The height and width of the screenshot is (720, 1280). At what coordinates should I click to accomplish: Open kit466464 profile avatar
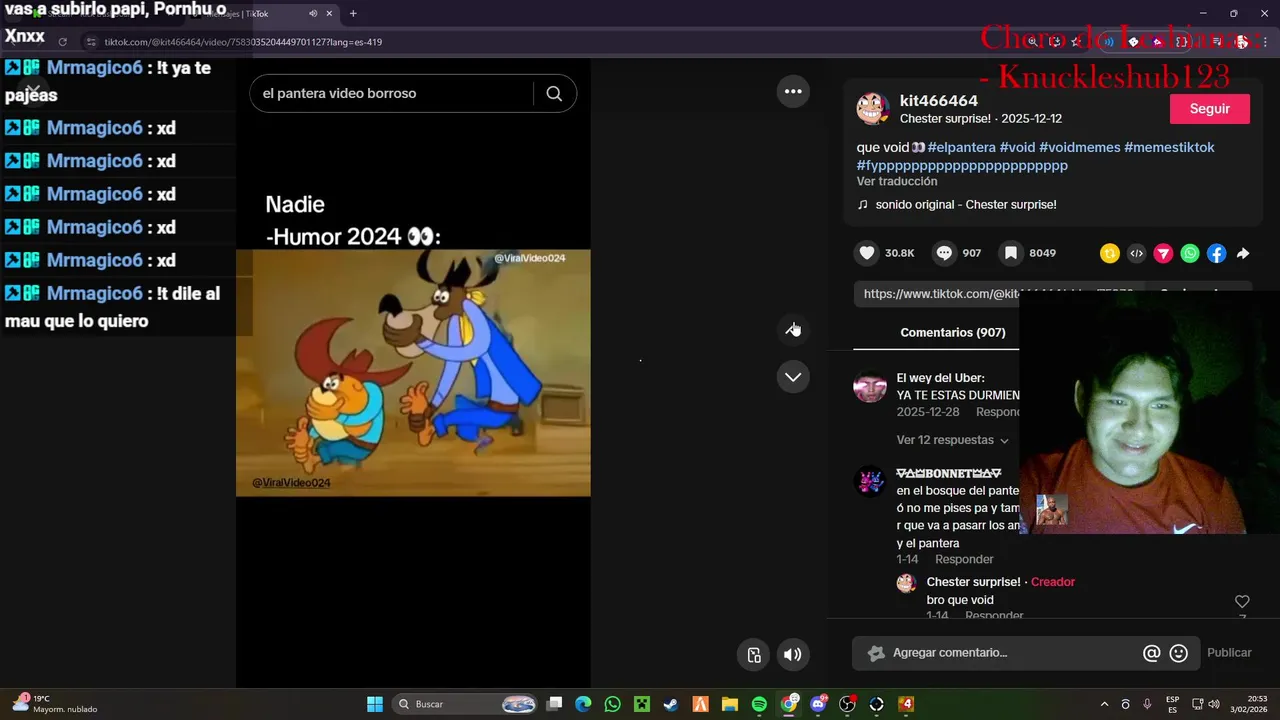point(873,108)
